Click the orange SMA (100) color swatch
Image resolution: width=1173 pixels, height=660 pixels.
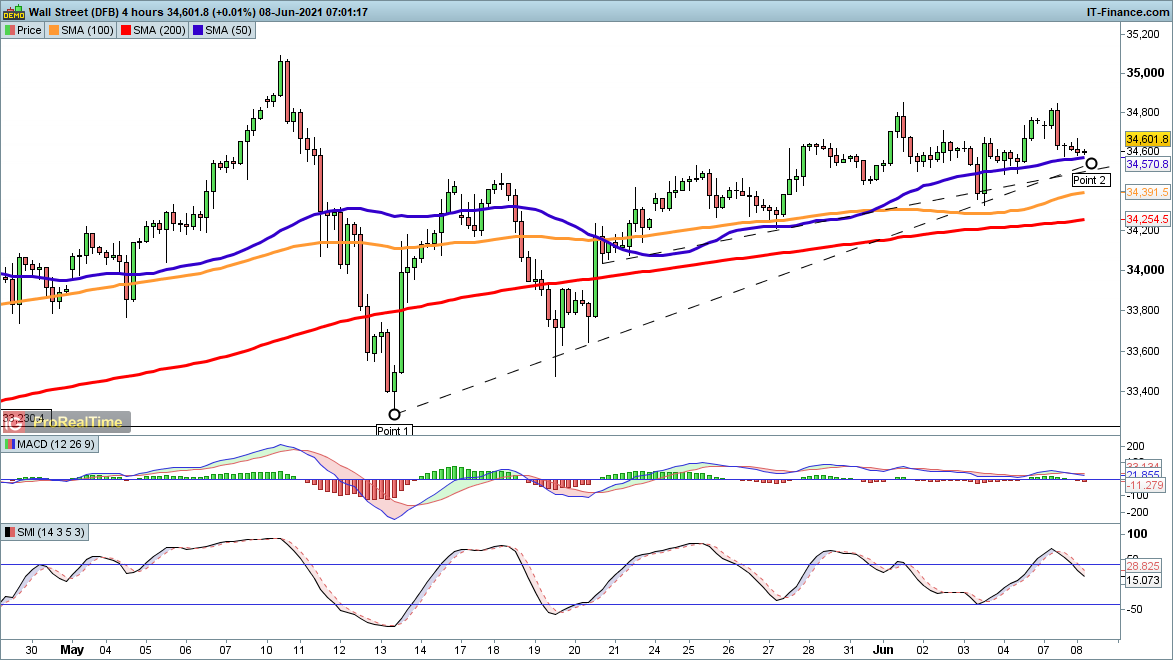tap(56, 30)
